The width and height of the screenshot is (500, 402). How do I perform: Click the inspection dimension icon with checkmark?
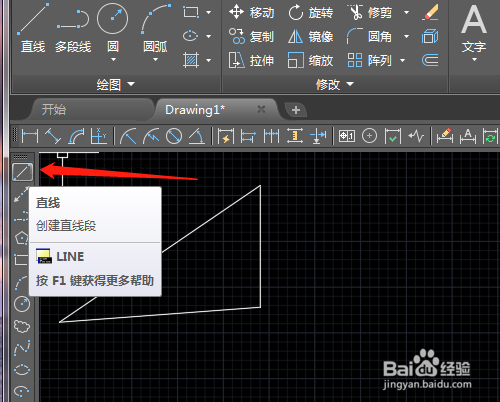pos(393,136)
